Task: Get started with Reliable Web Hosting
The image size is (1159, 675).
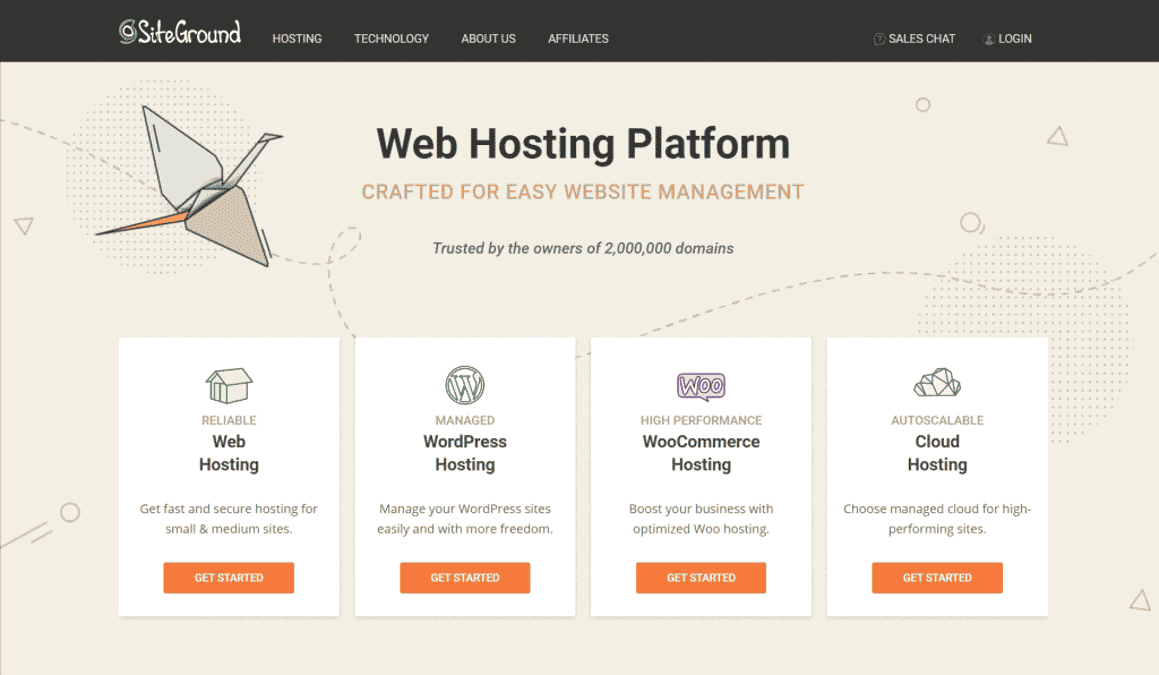Action: (x=228, y=577)
